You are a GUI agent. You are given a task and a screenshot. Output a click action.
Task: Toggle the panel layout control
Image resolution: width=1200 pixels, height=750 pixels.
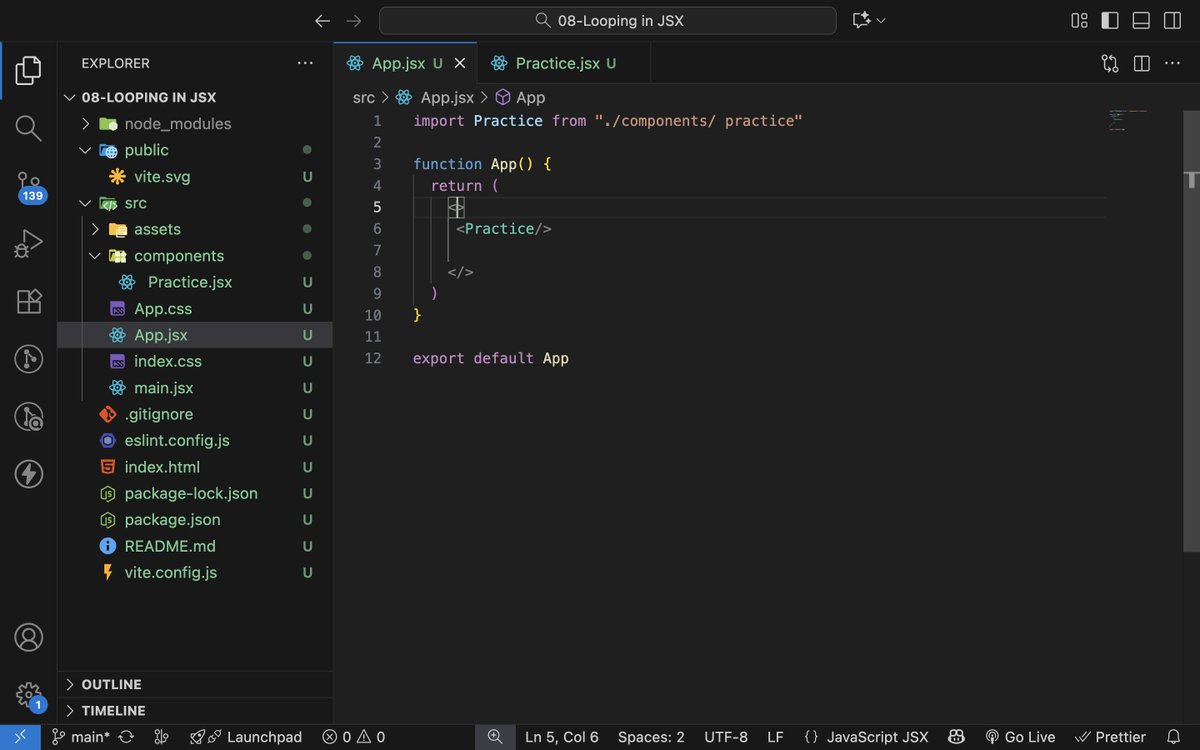click(x=1141, y=20)
